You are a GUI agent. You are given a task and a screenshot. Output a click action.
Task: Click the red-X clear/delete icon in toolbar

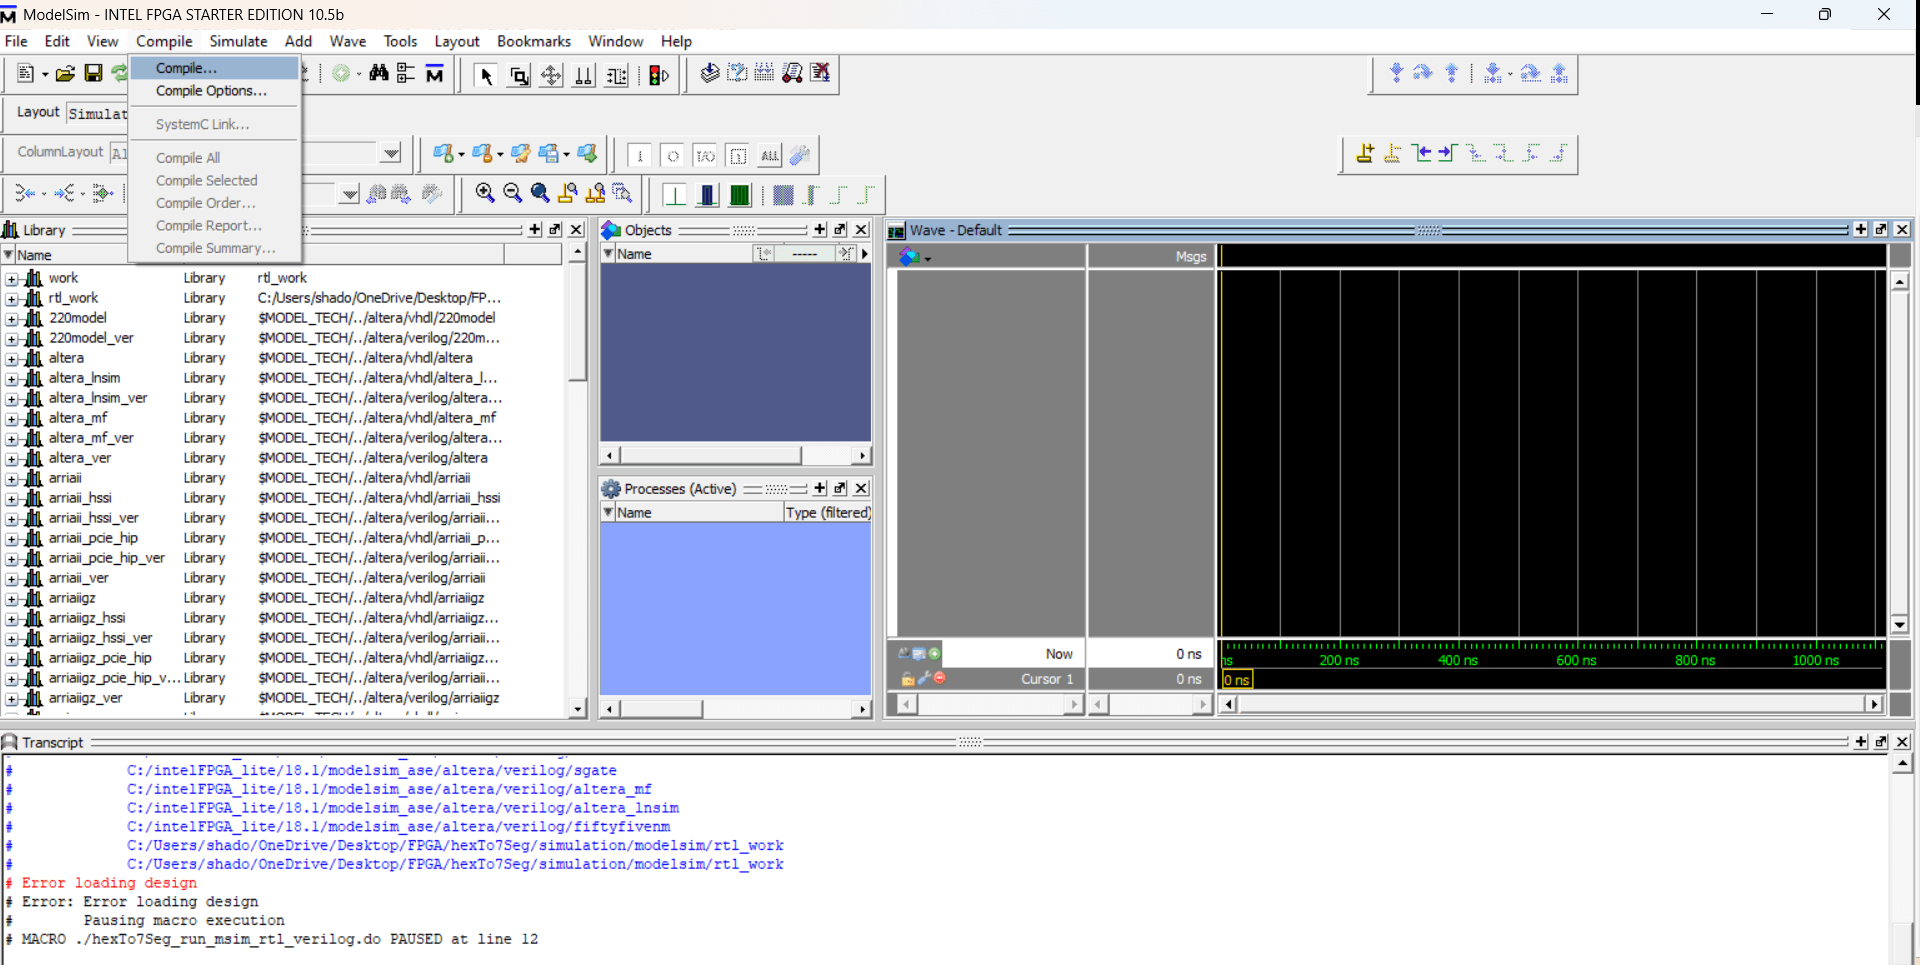pos(820,73)
